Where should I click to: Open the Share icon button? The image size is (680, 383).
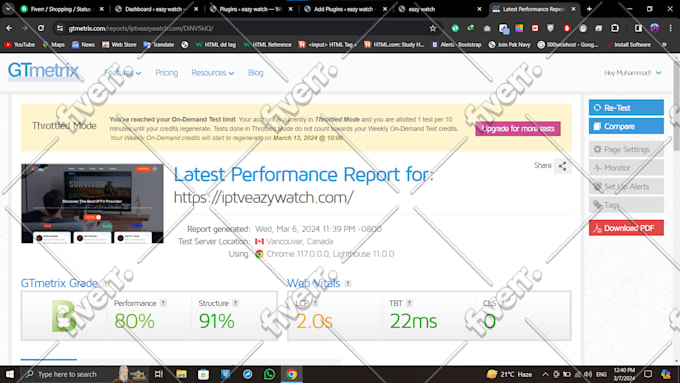562,166
